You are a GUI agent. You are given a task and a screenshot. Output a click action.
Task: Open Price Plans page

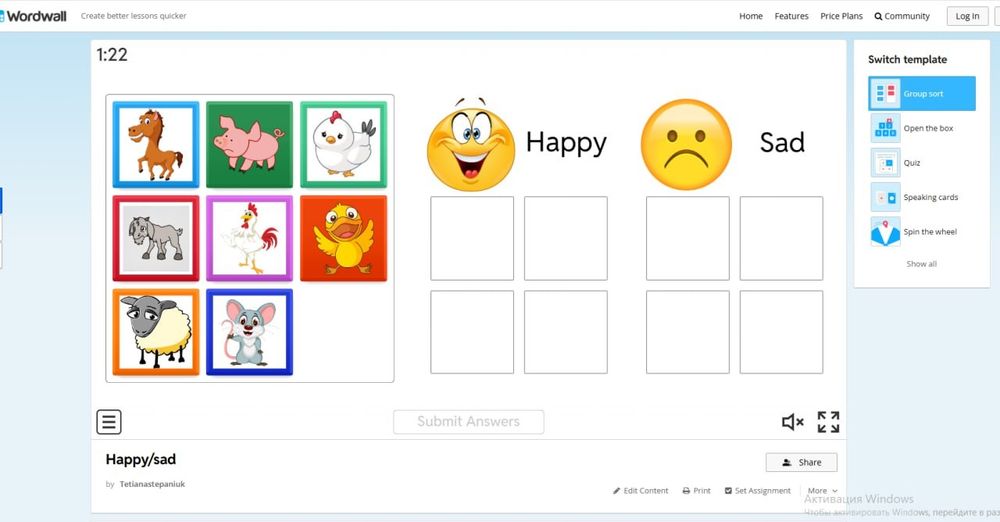coord(841,16)
